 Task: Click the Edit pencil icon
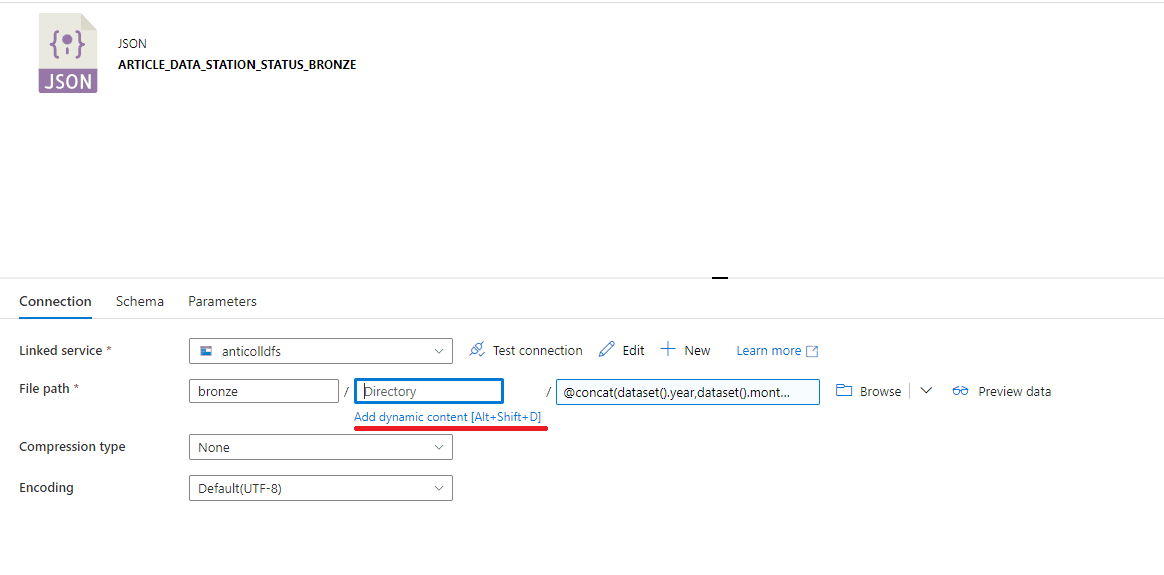[x=606, y=350]
